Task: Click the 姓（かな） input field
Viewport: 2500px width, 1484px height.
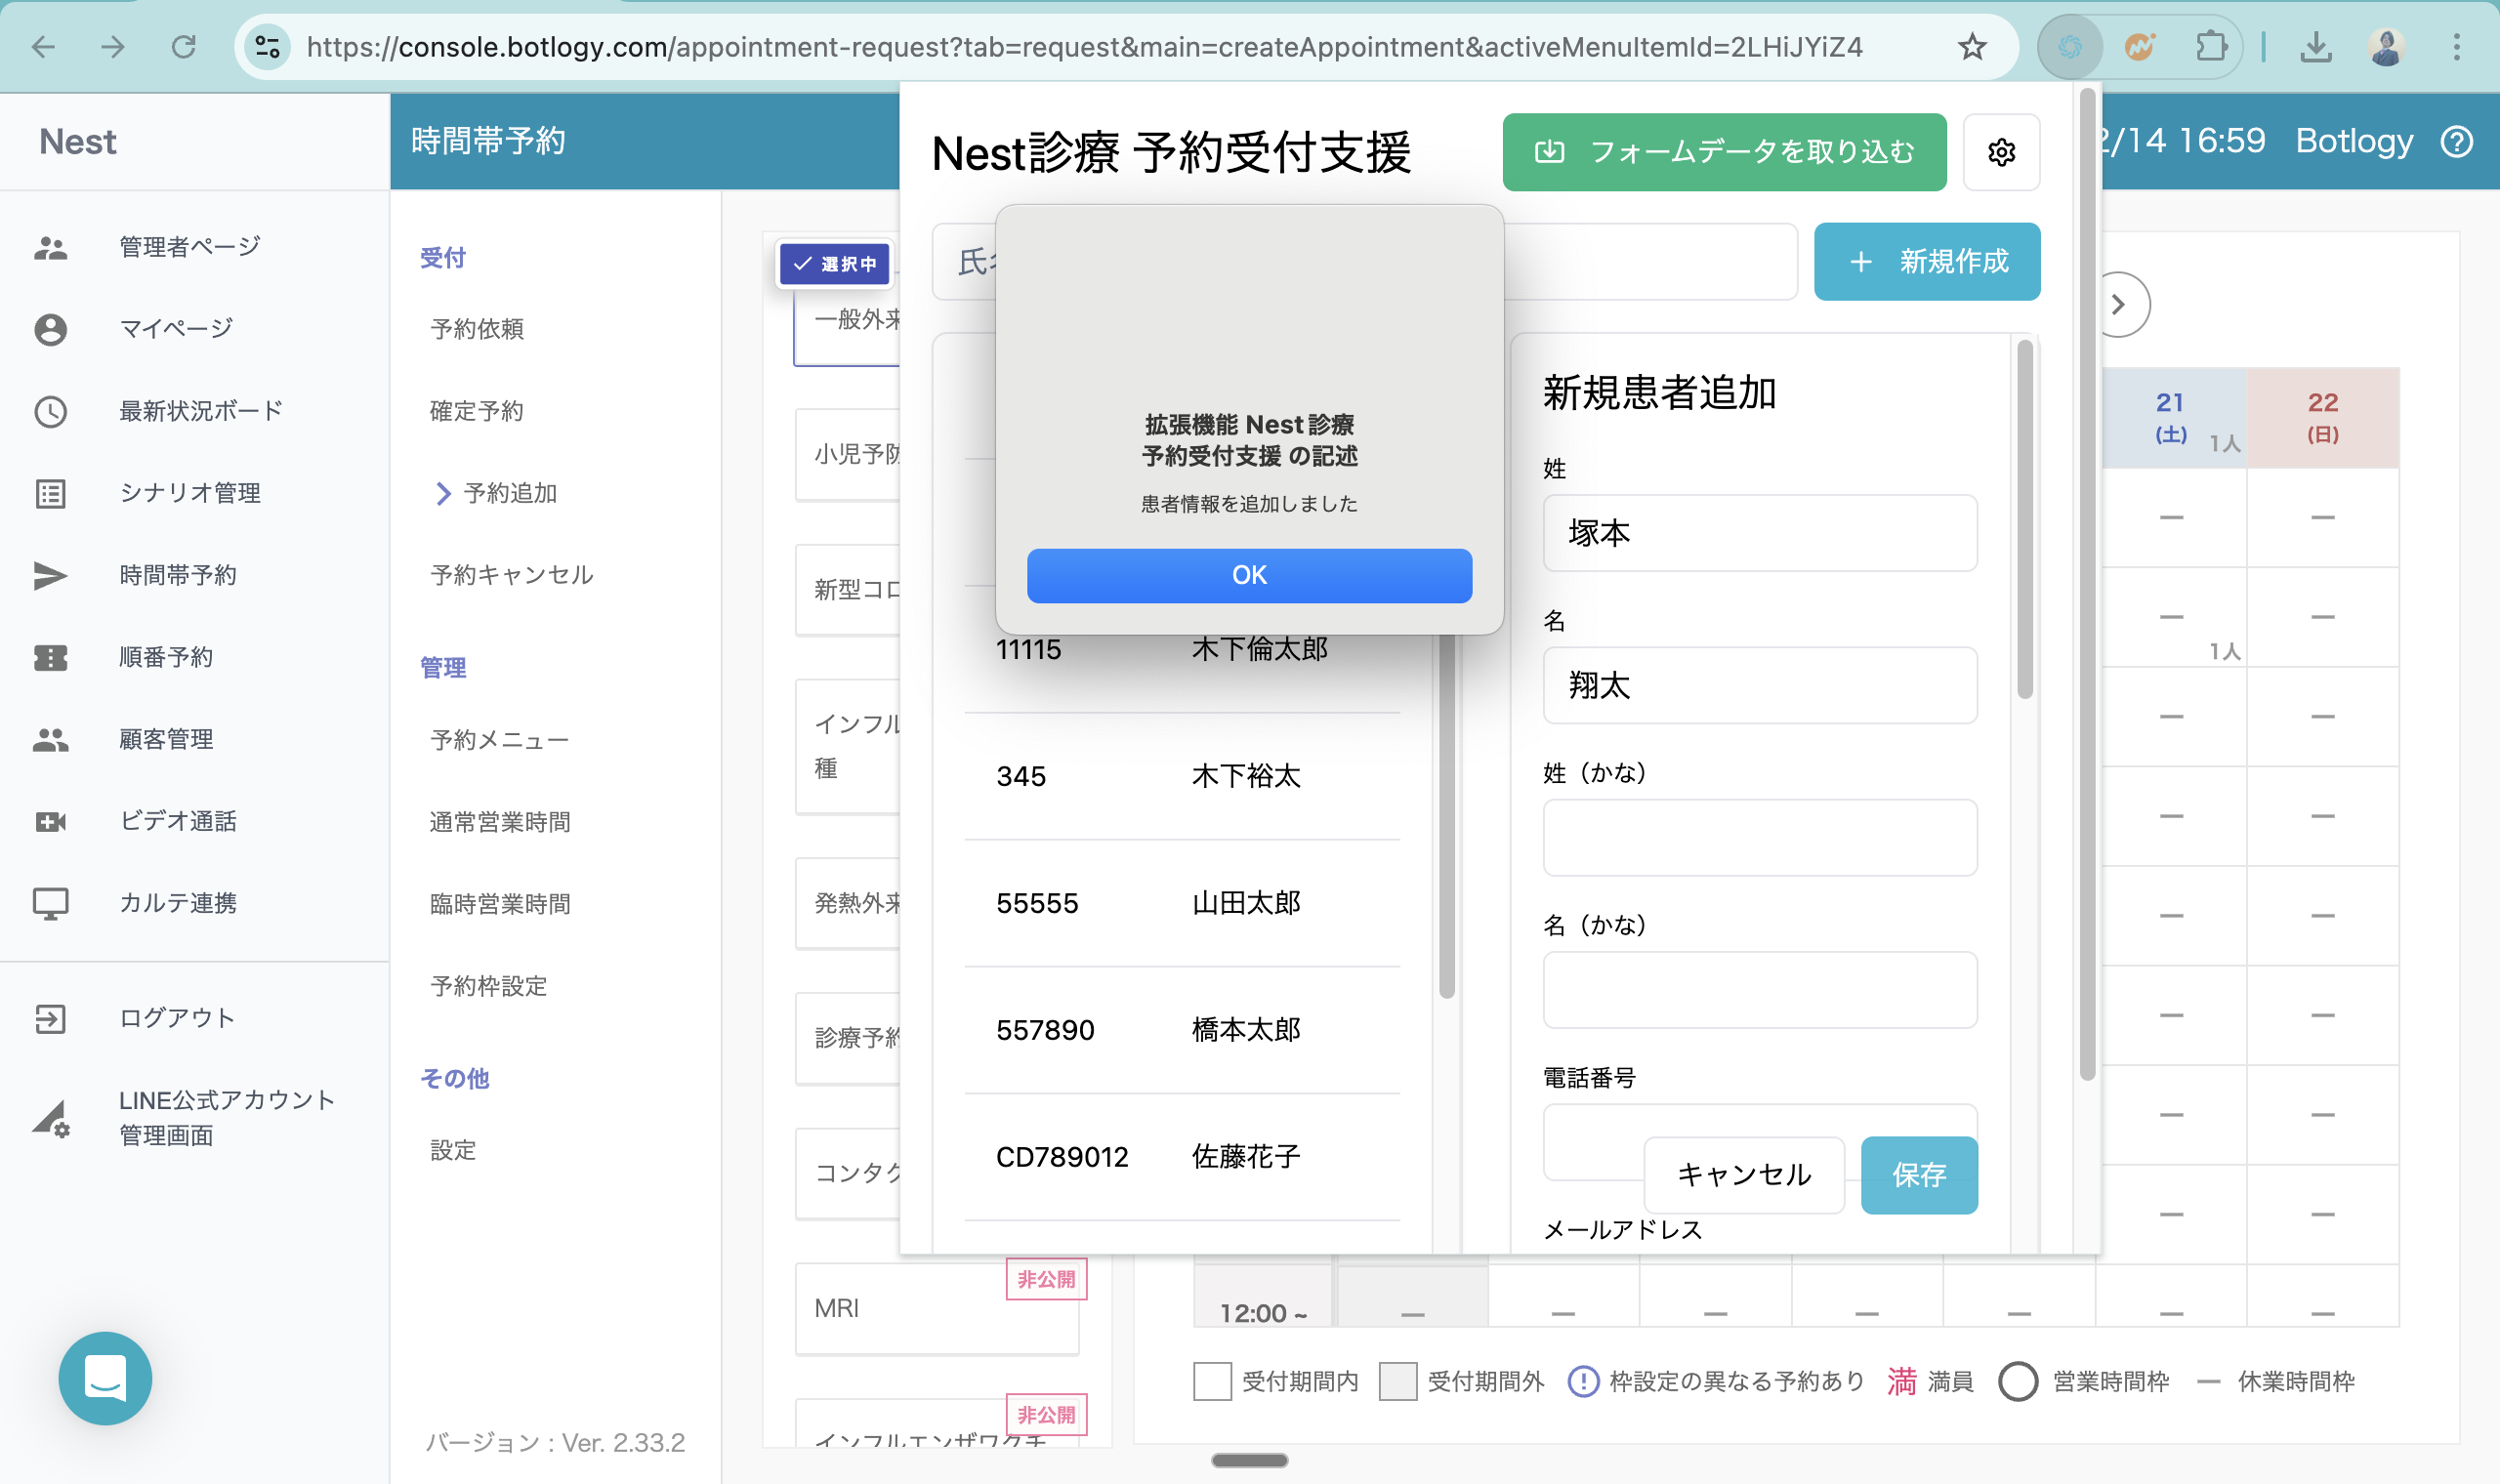Action: (x=1759, y=838)
